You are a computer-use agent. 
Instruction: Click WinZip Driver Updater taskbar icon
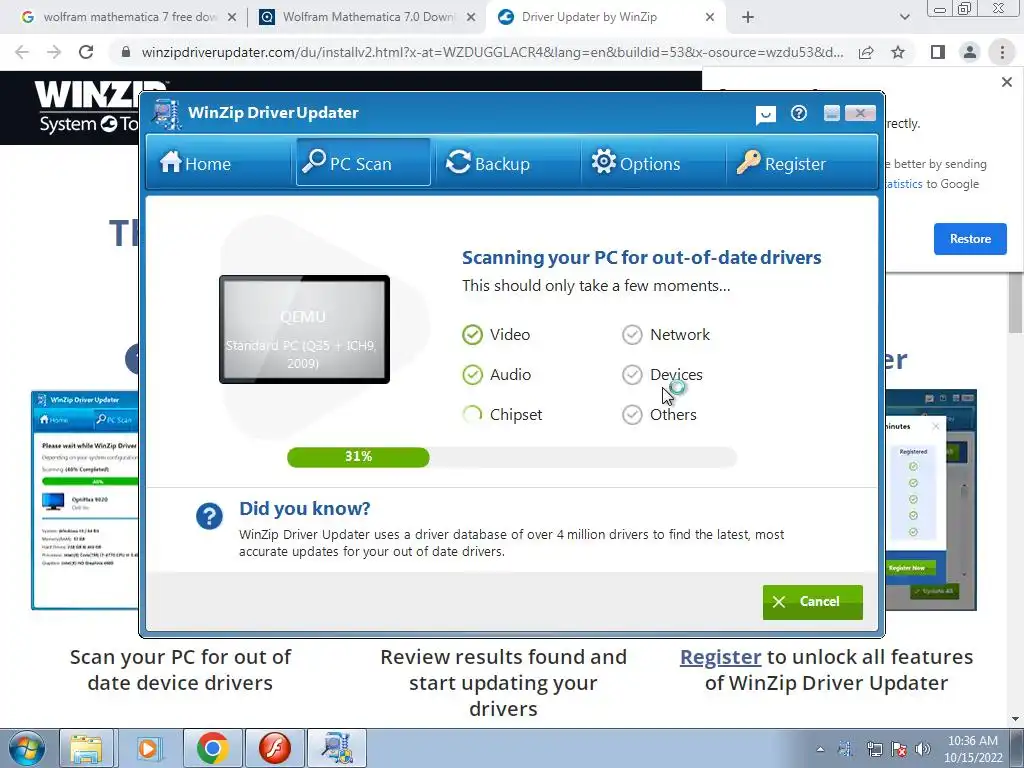(x=337, y=748)
